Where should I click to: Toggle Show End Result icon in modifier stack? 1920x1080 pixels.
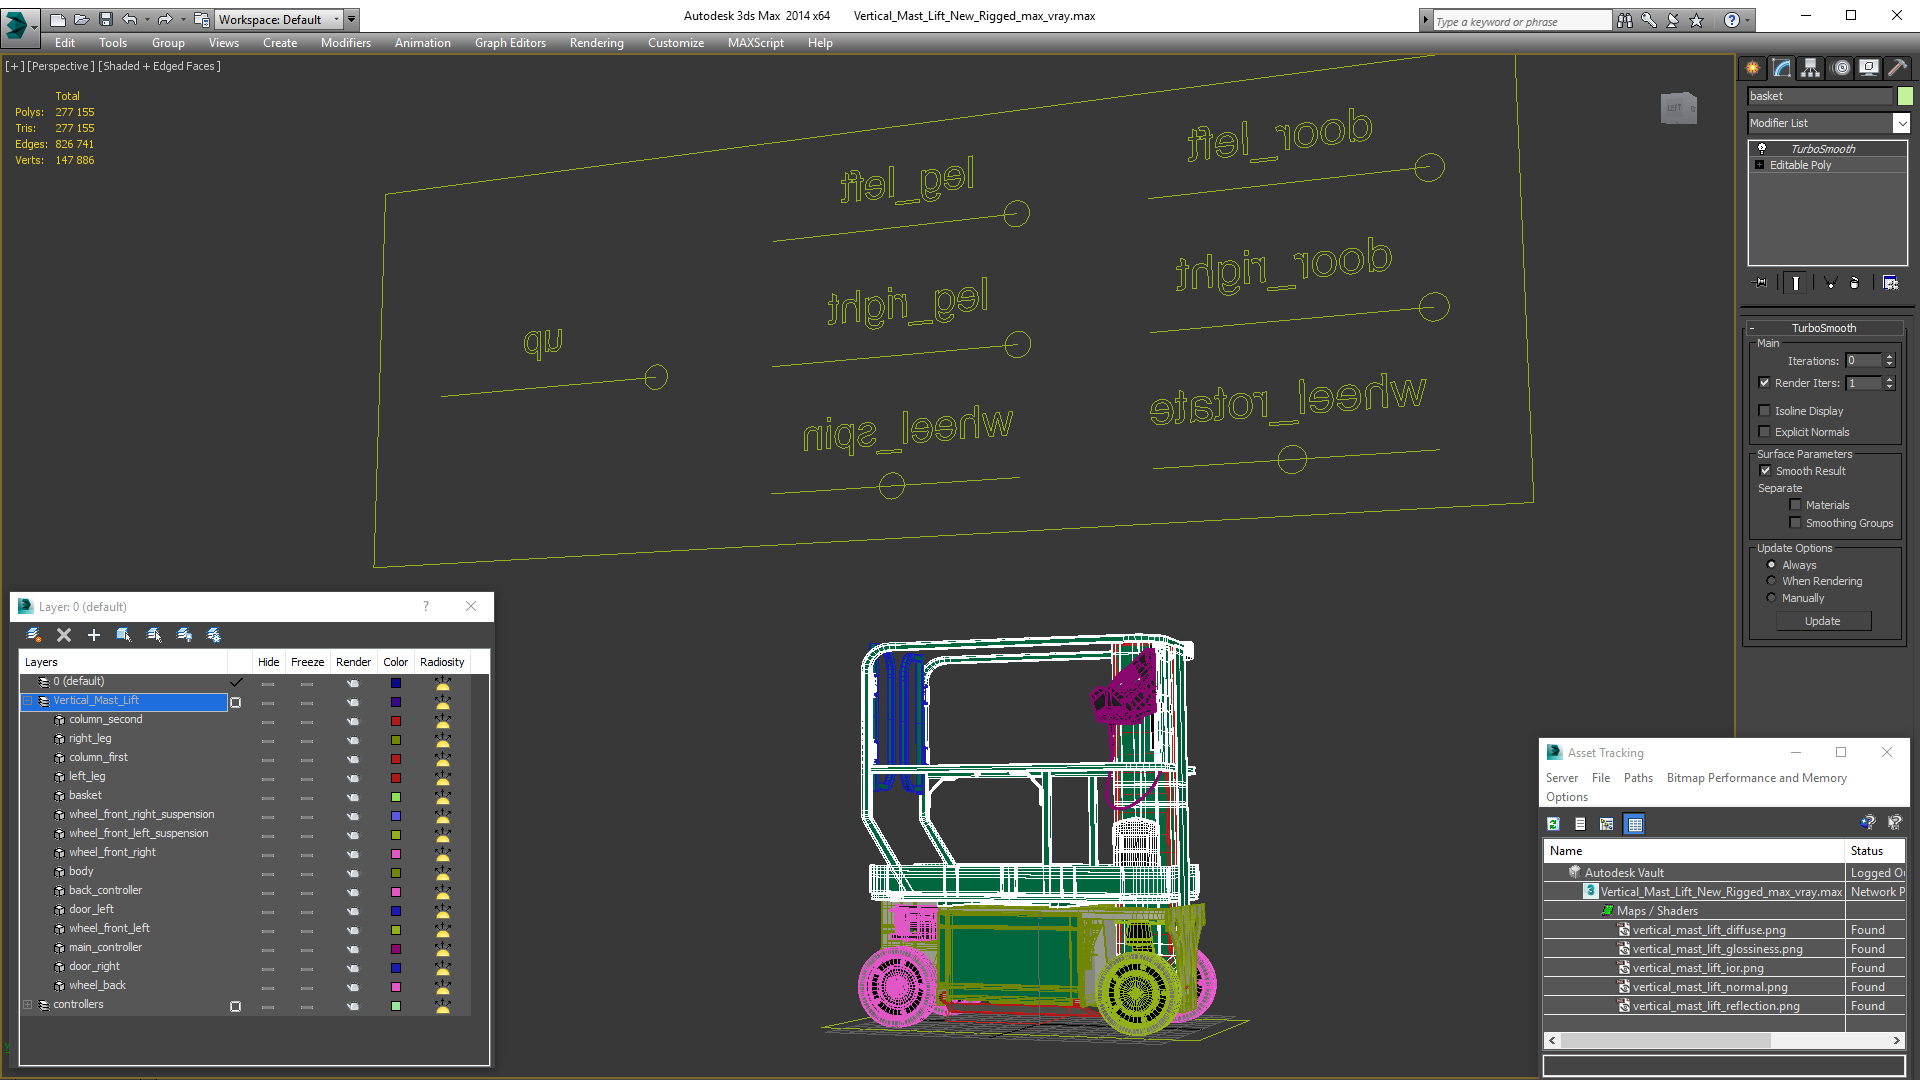point(1796,283)
